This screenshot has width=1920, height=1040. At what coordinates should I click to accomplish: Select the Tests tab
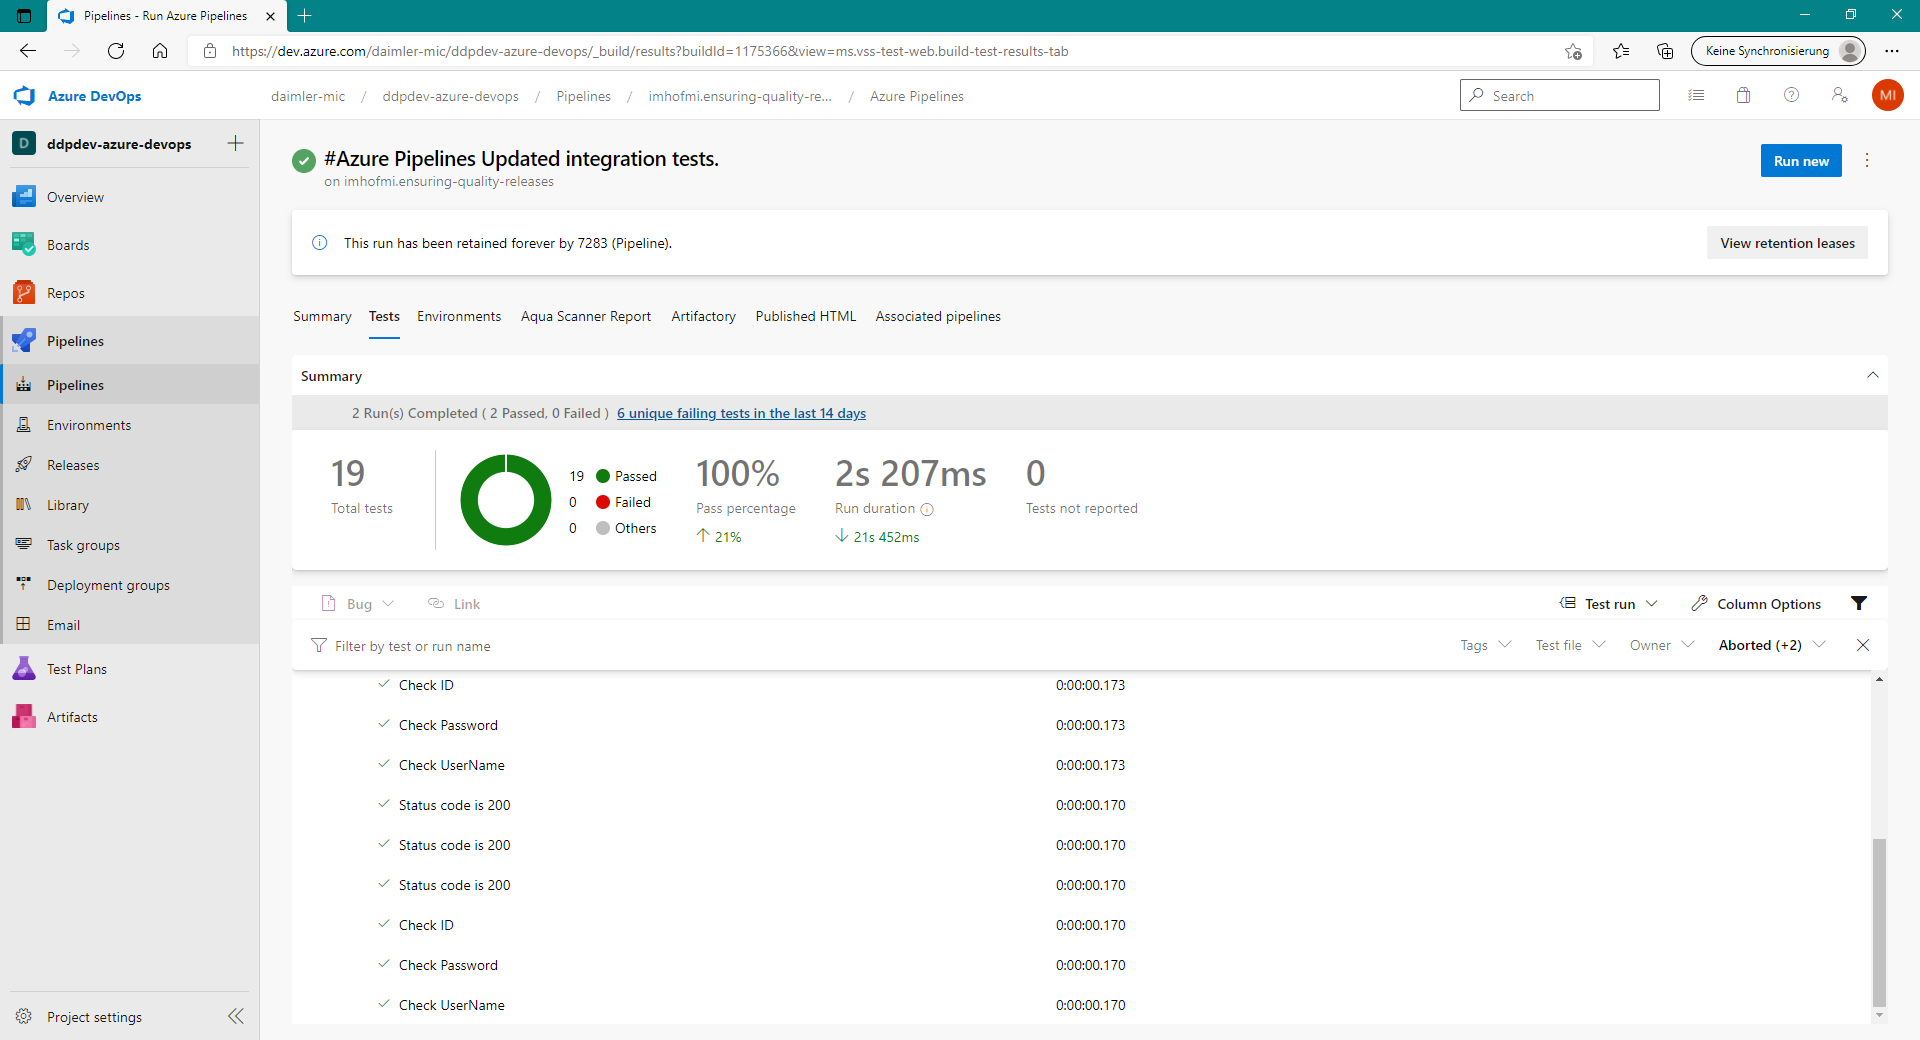(x=384, y=316)
